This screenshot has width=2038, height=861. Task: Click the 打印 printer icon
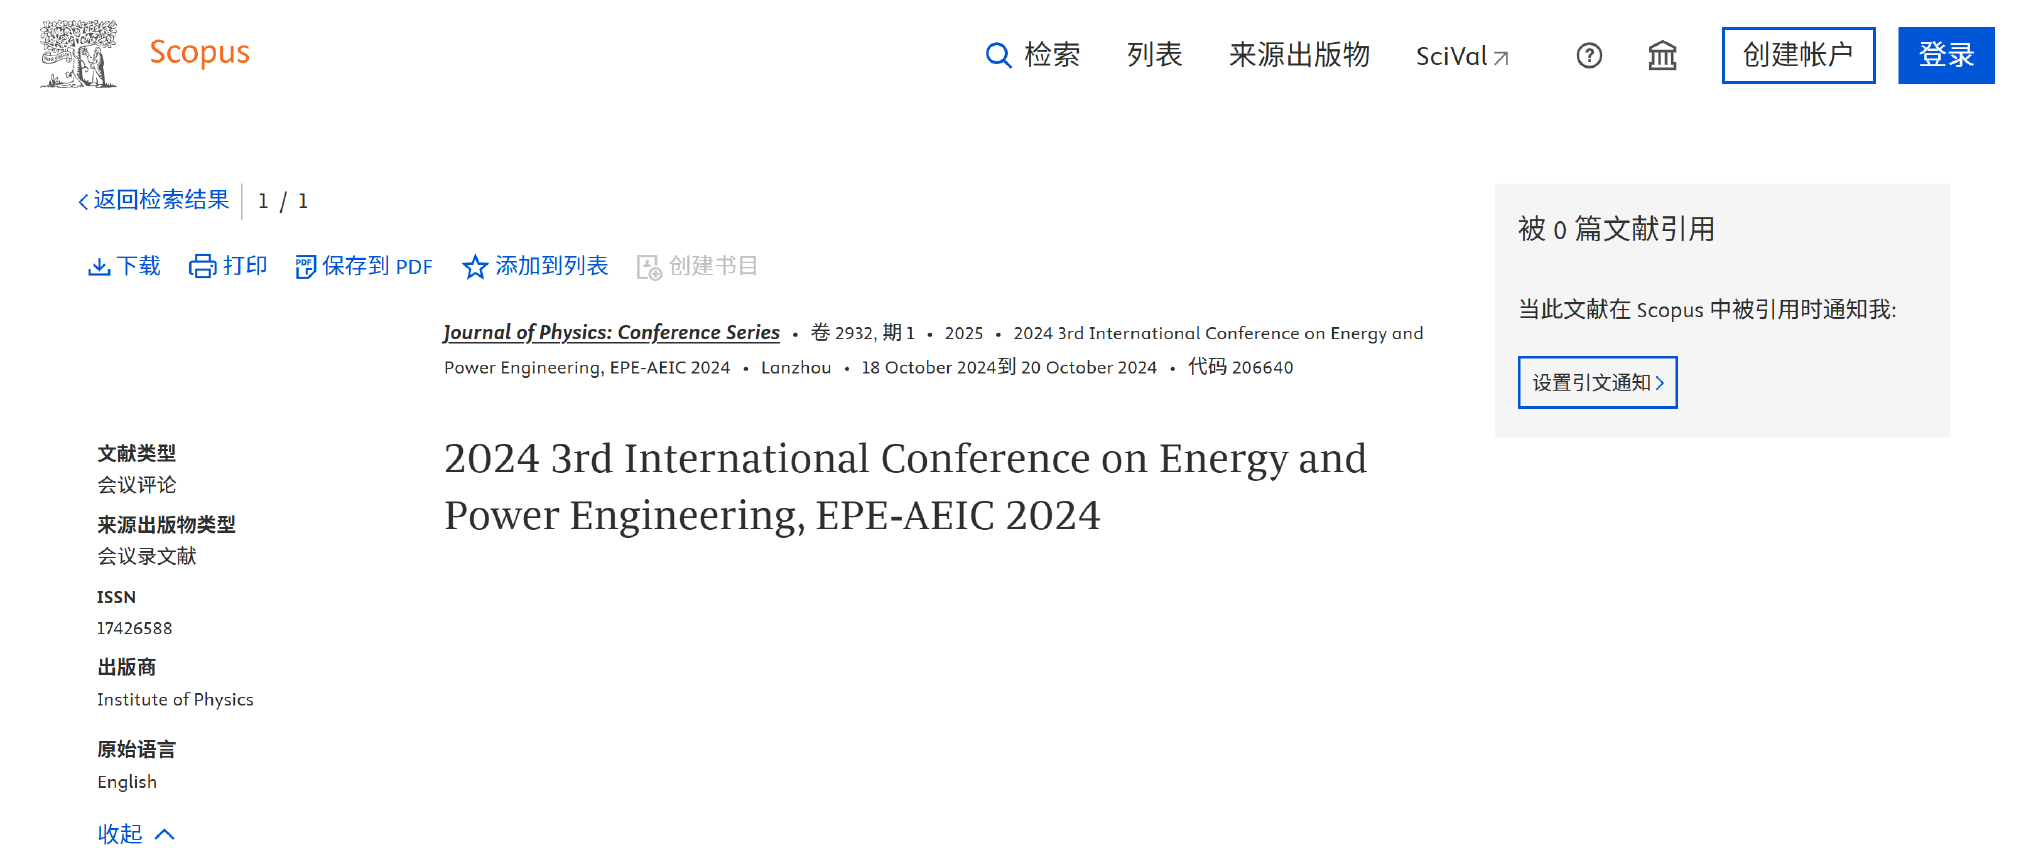[x=203, y=266]
